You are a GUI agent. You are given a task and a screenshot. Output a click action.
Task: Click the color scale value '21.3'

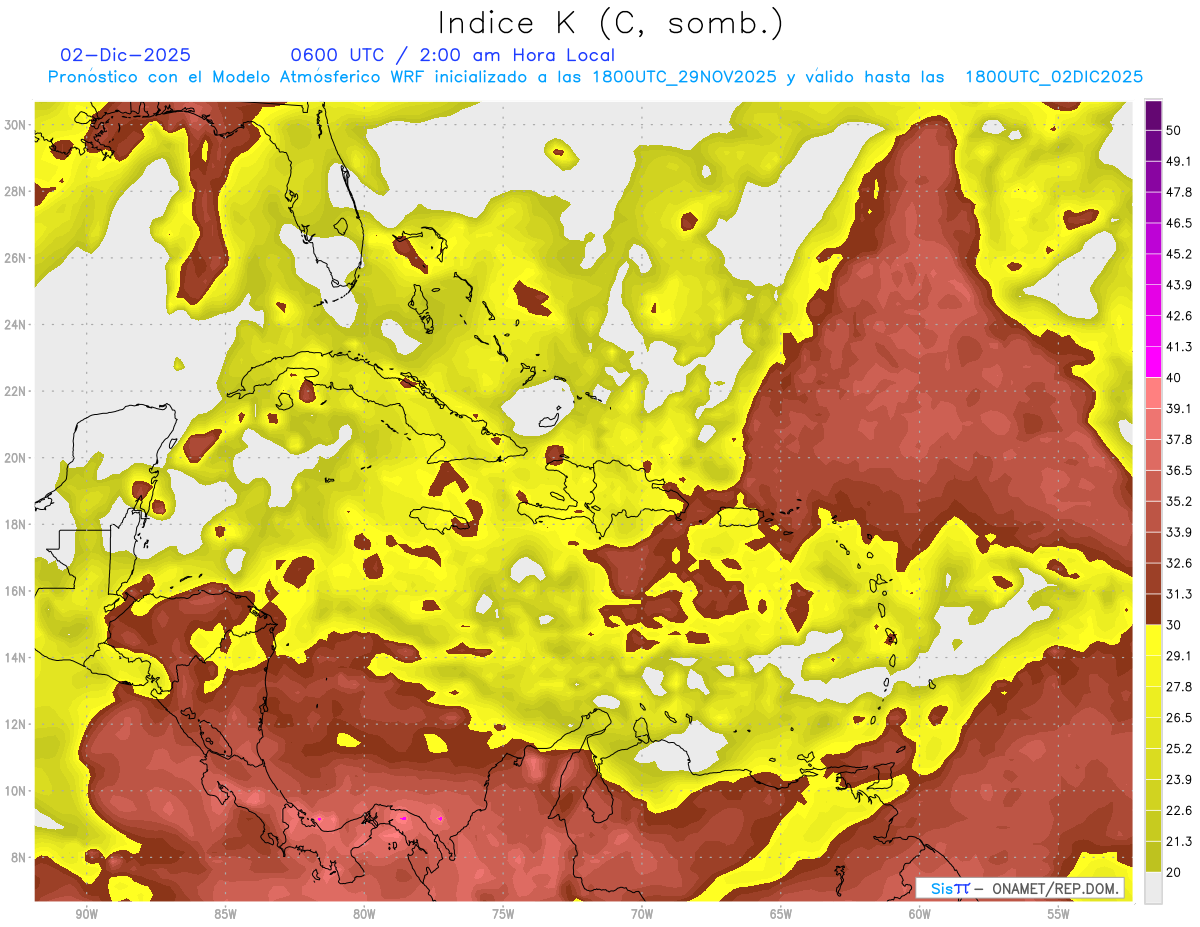pyautogui.click(x=1178, y=841)
